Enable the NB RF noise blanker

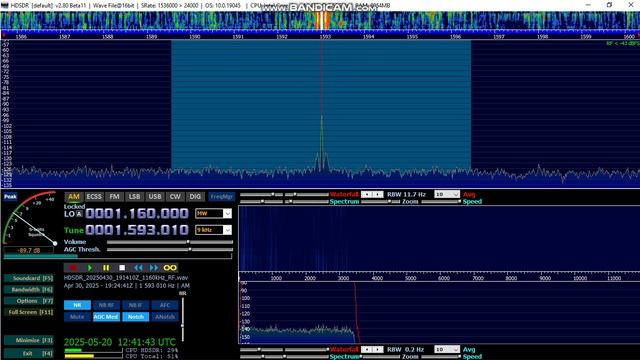(x=106, y=305)
